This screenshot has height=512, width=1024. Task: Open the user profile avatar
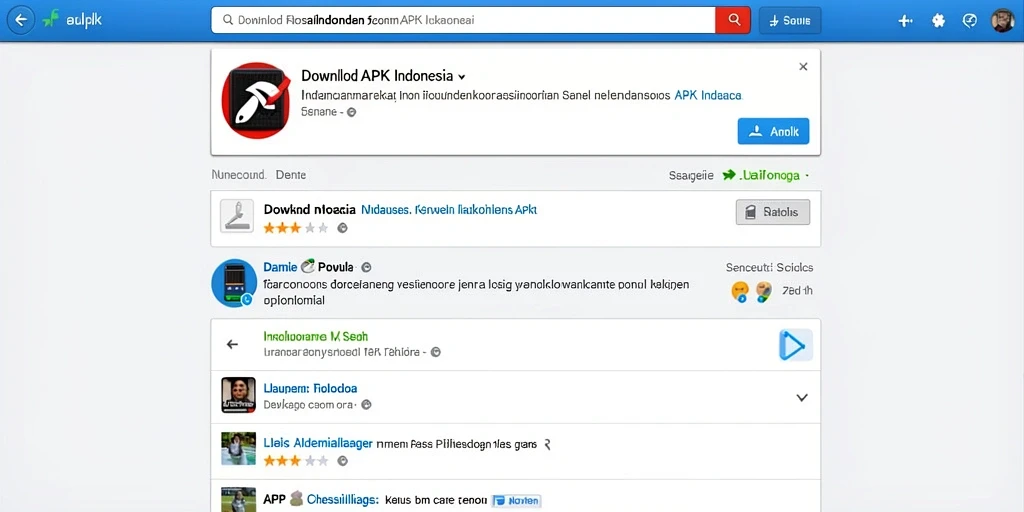pyautogui.click(x=1002, y=21)
